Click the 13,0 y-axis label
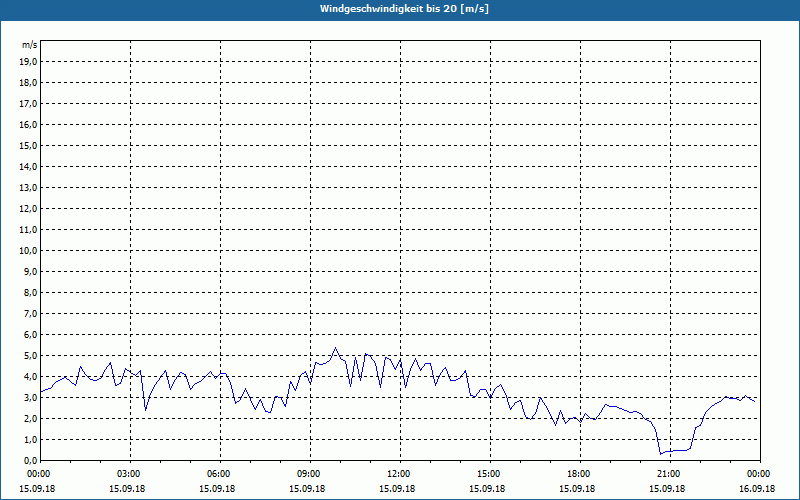Image resolution: width=800 pixels, height=500 pixels. [28, 187]
